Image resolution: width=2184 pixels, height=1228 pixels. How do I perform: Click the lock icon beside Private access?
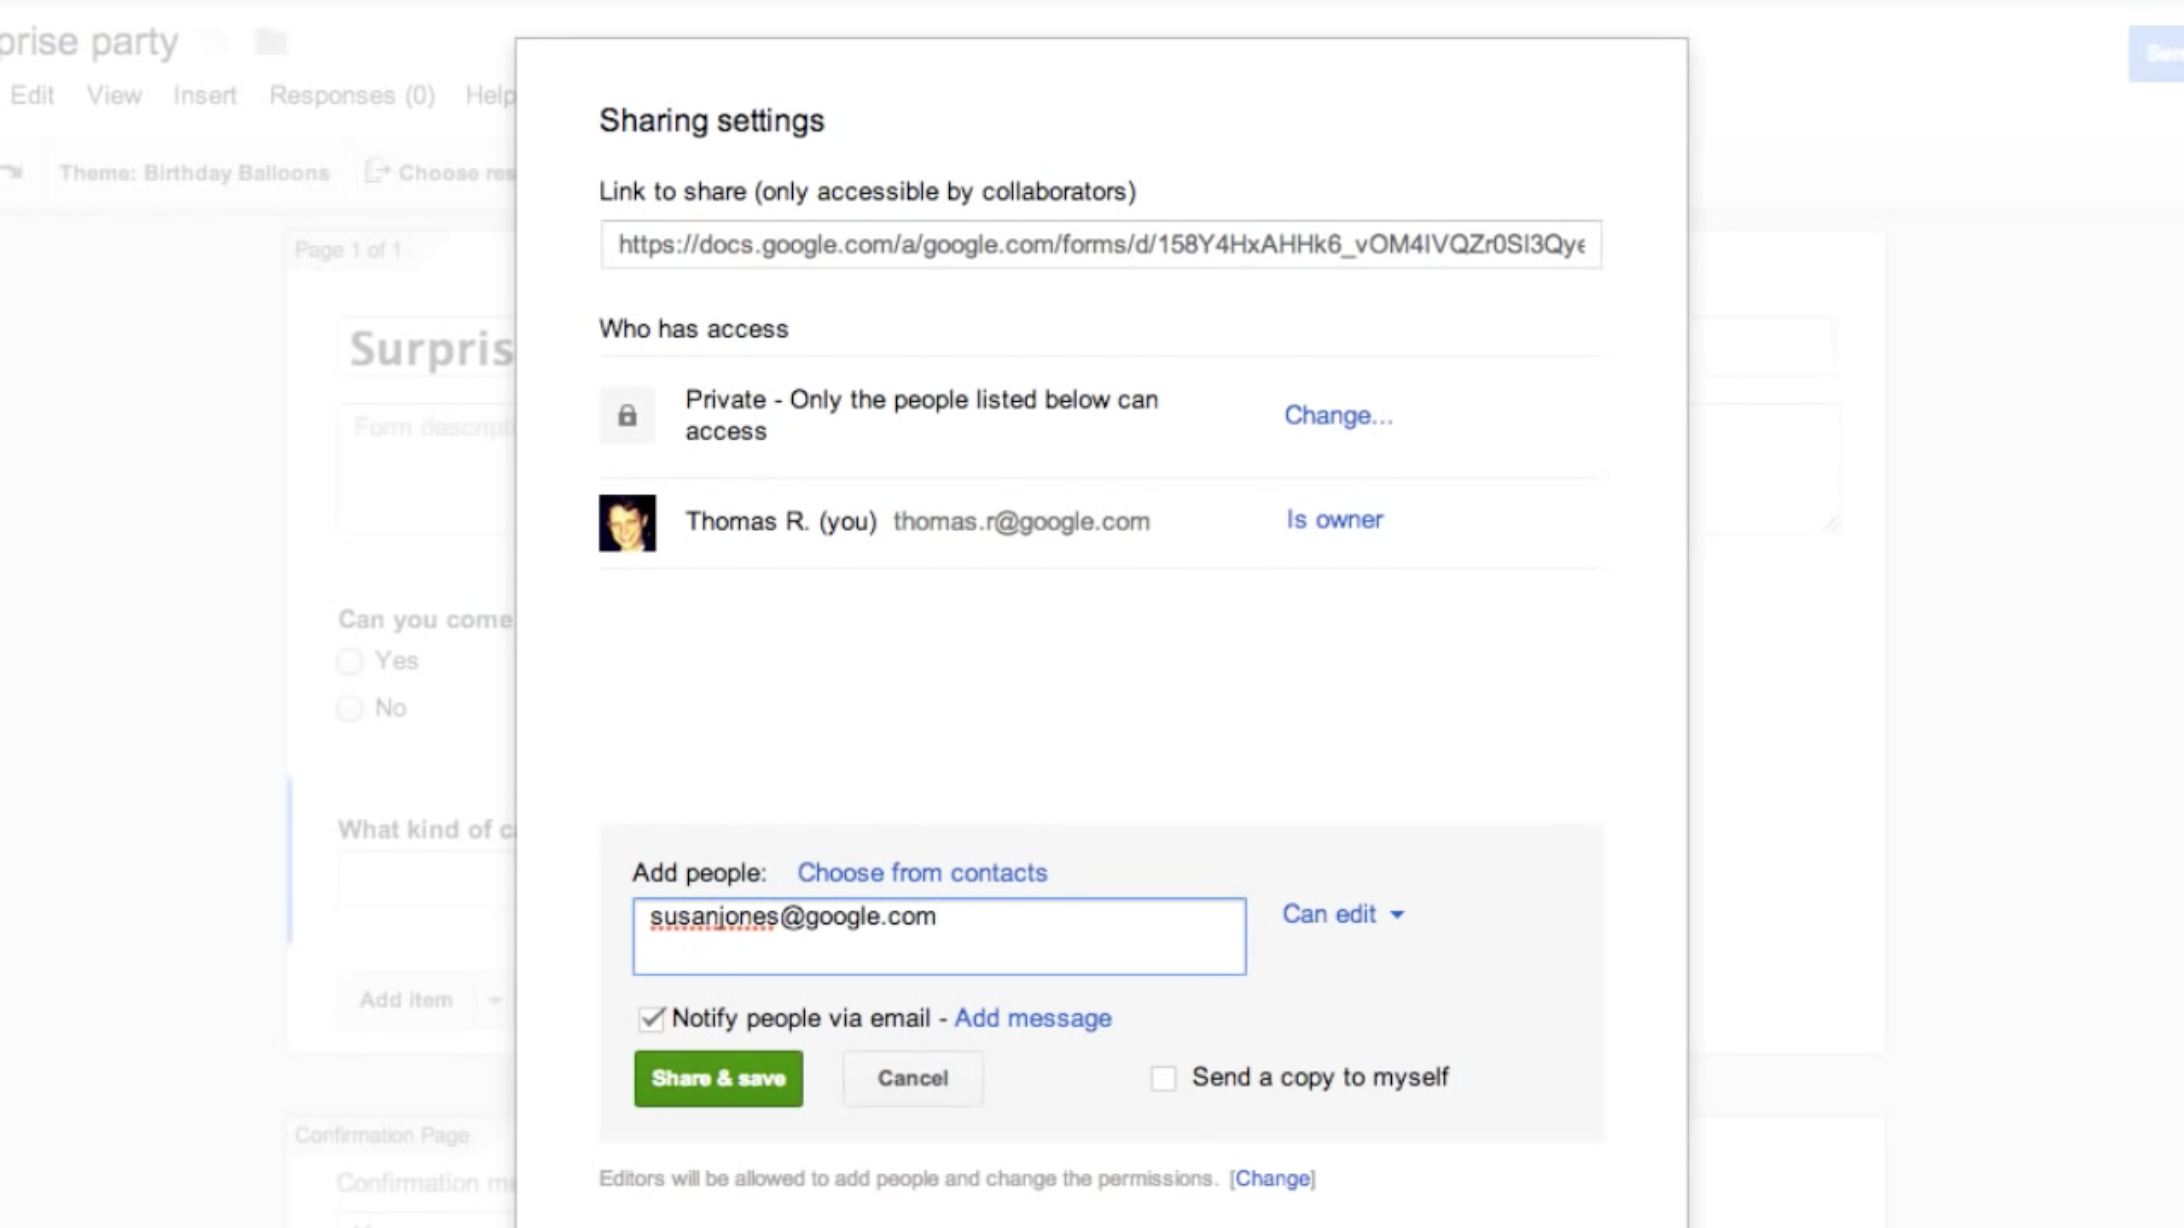[627, 415]
